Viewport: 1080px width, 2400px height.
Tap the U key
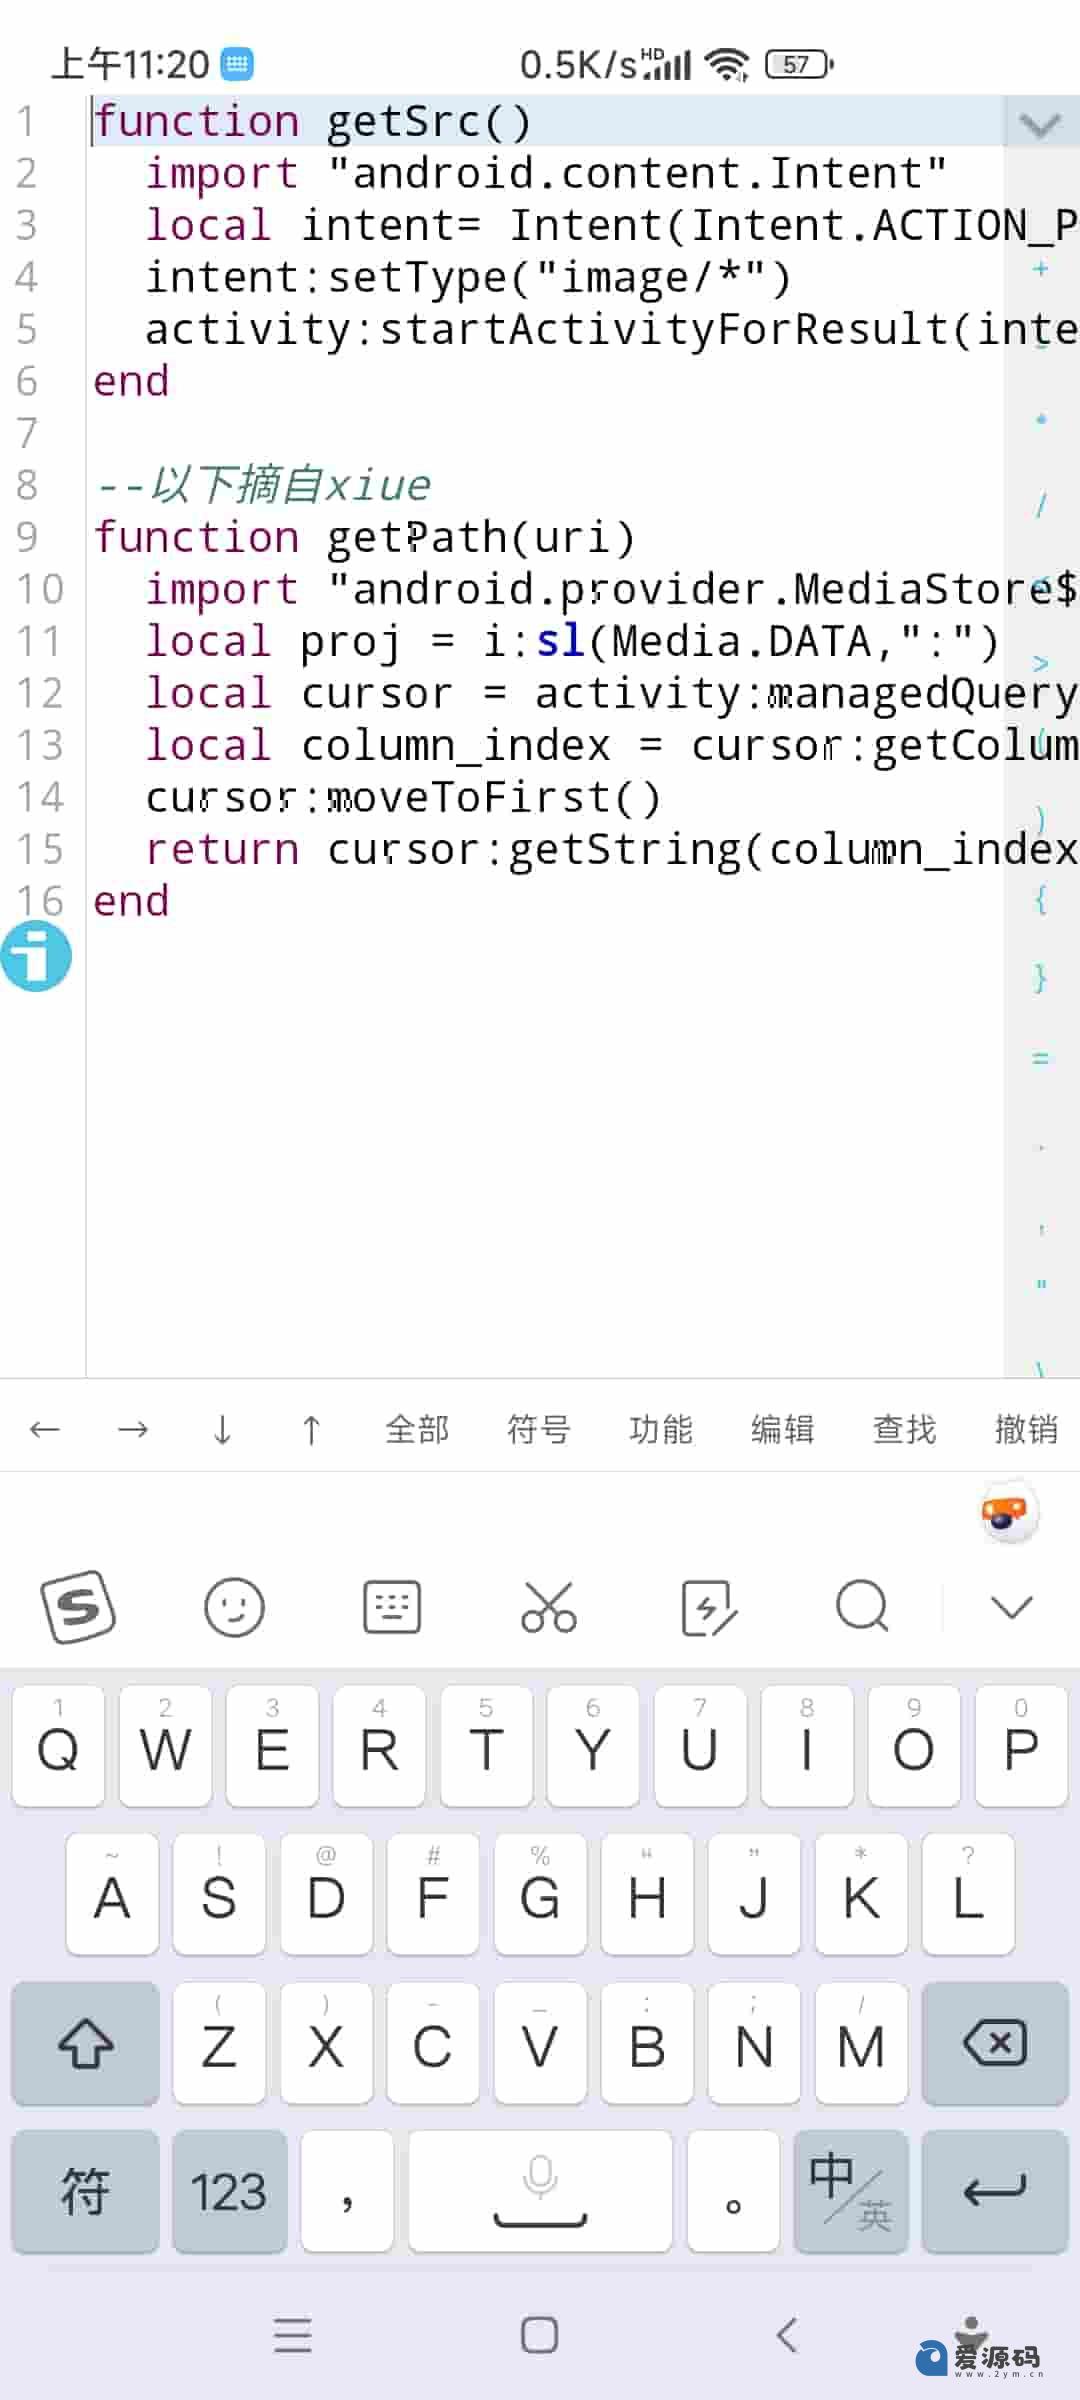pos(700,1747)
